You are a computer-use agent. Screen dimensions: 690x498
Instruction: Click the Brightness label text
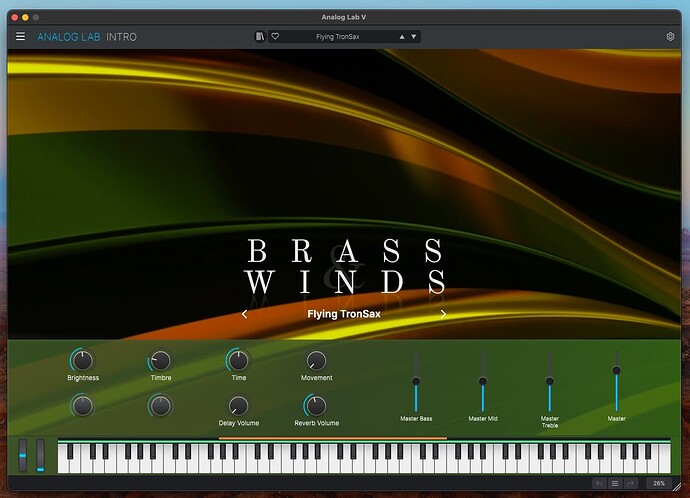(83, 378)
